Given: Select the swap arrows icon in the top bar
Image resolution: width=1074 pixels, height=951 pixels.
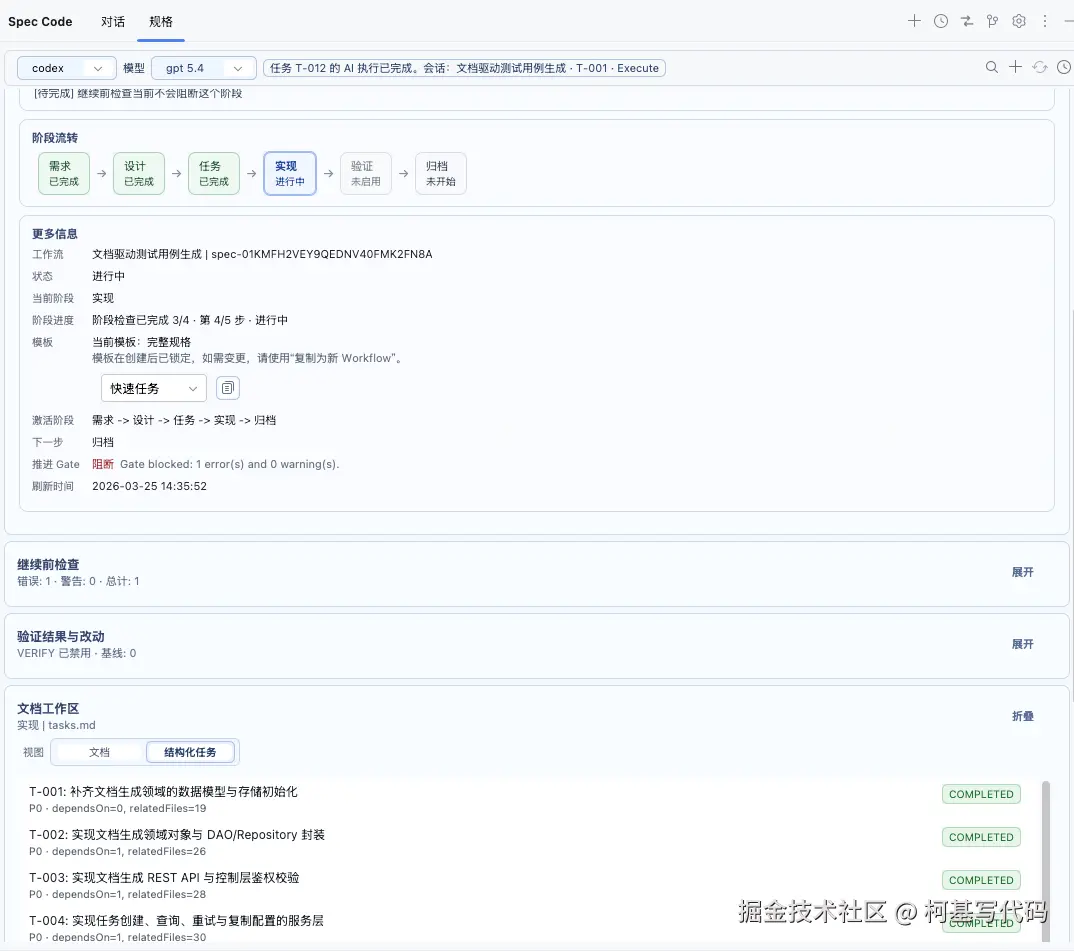Looking at the screenshot, I should pyautogui.click(x=966, y=20).
